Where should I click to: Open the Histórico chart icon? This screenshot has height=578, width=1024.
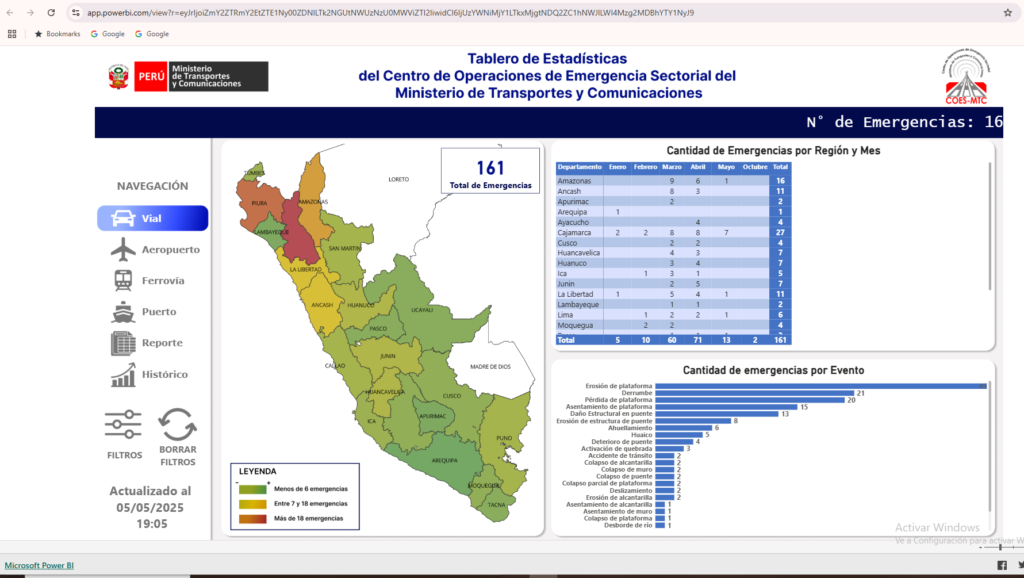[123, 374]
